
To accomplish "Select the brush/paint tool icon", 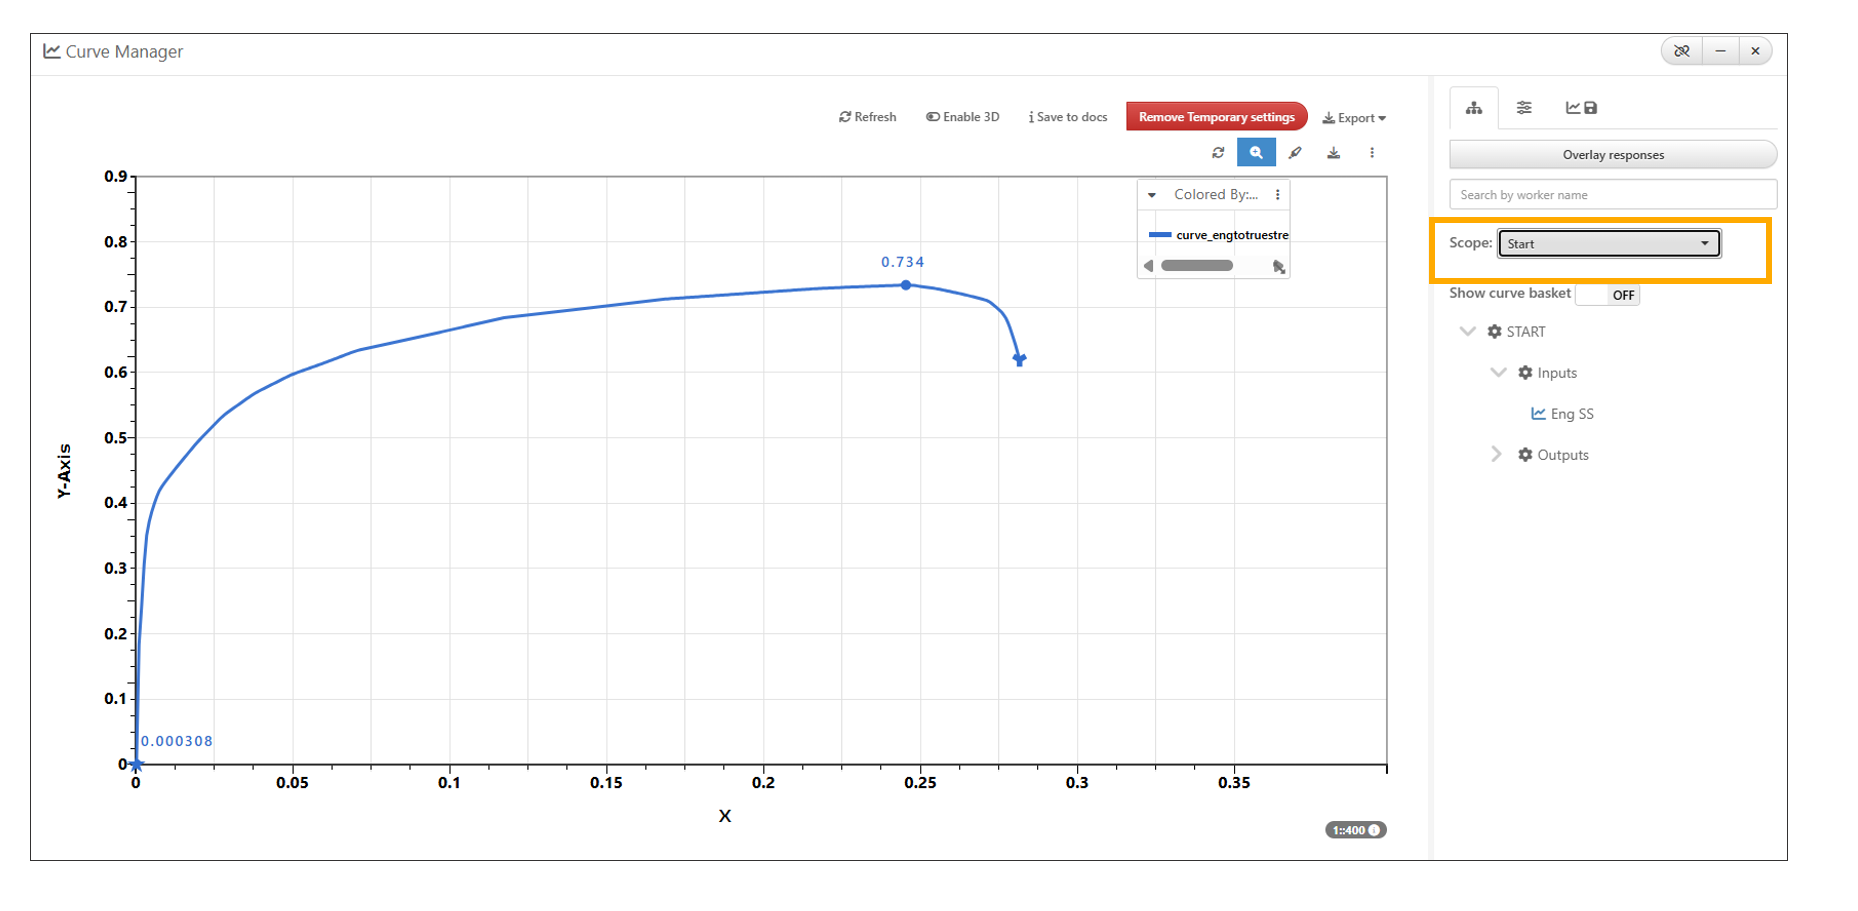I will pos(1295,153).
